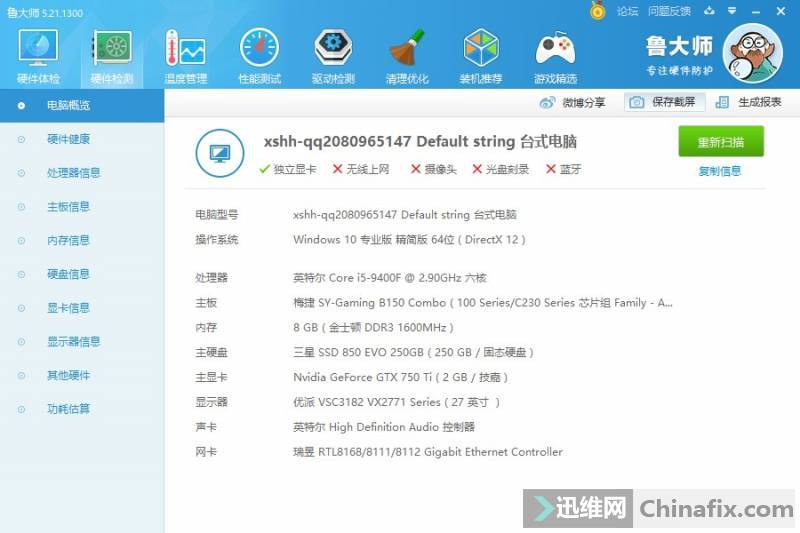Open the 论坛 forum link

click(x=627, y=11)
